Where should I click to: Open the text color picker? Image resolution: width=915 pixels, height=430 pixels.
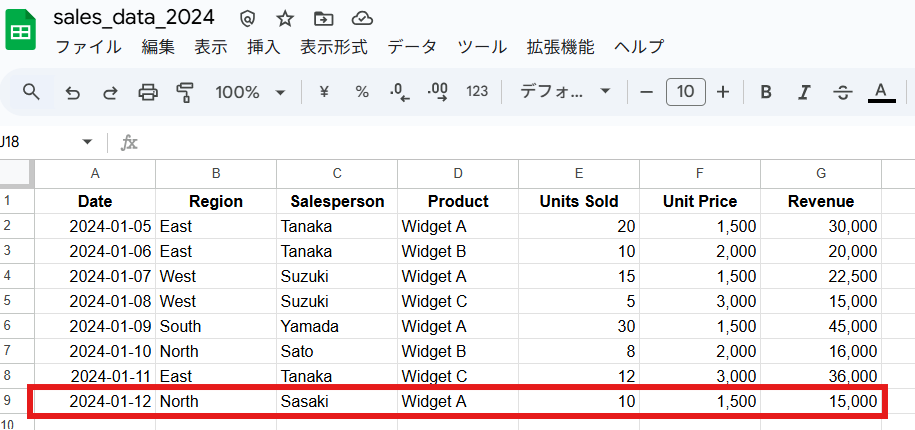tap(882, 92)
